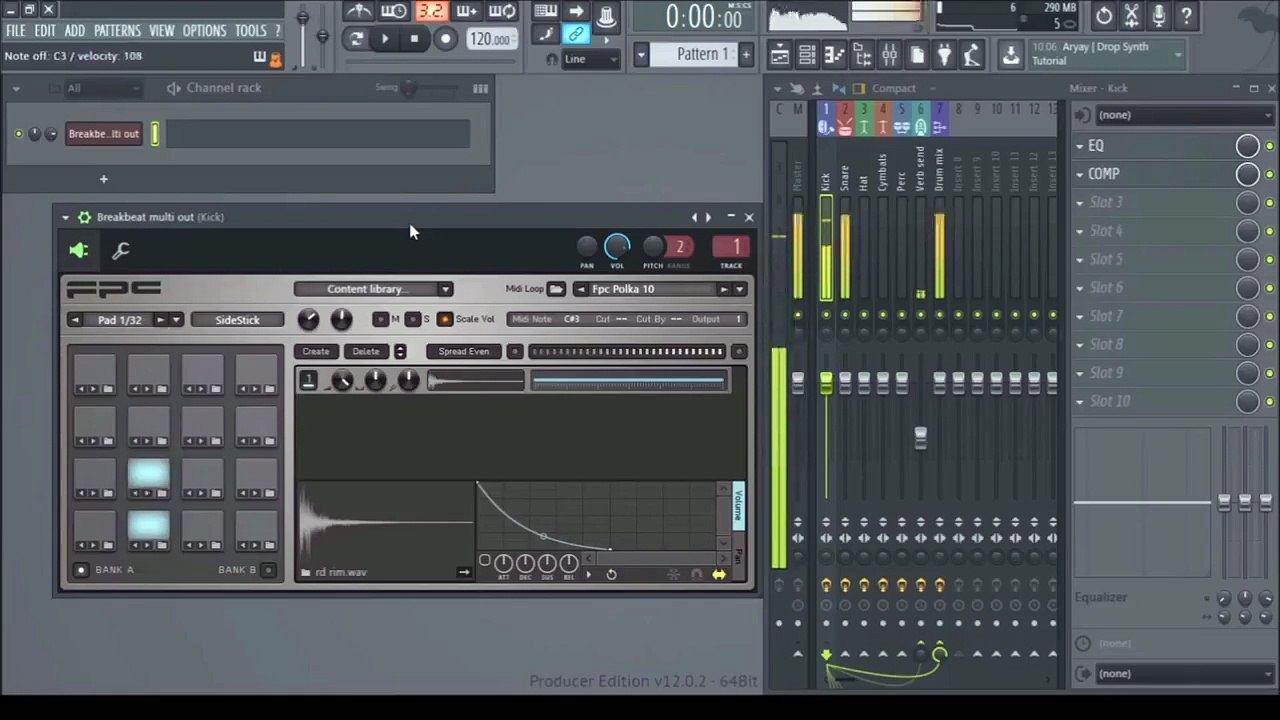
Task: Open the Piano roll view icon
Action: (x=835, y=54)
